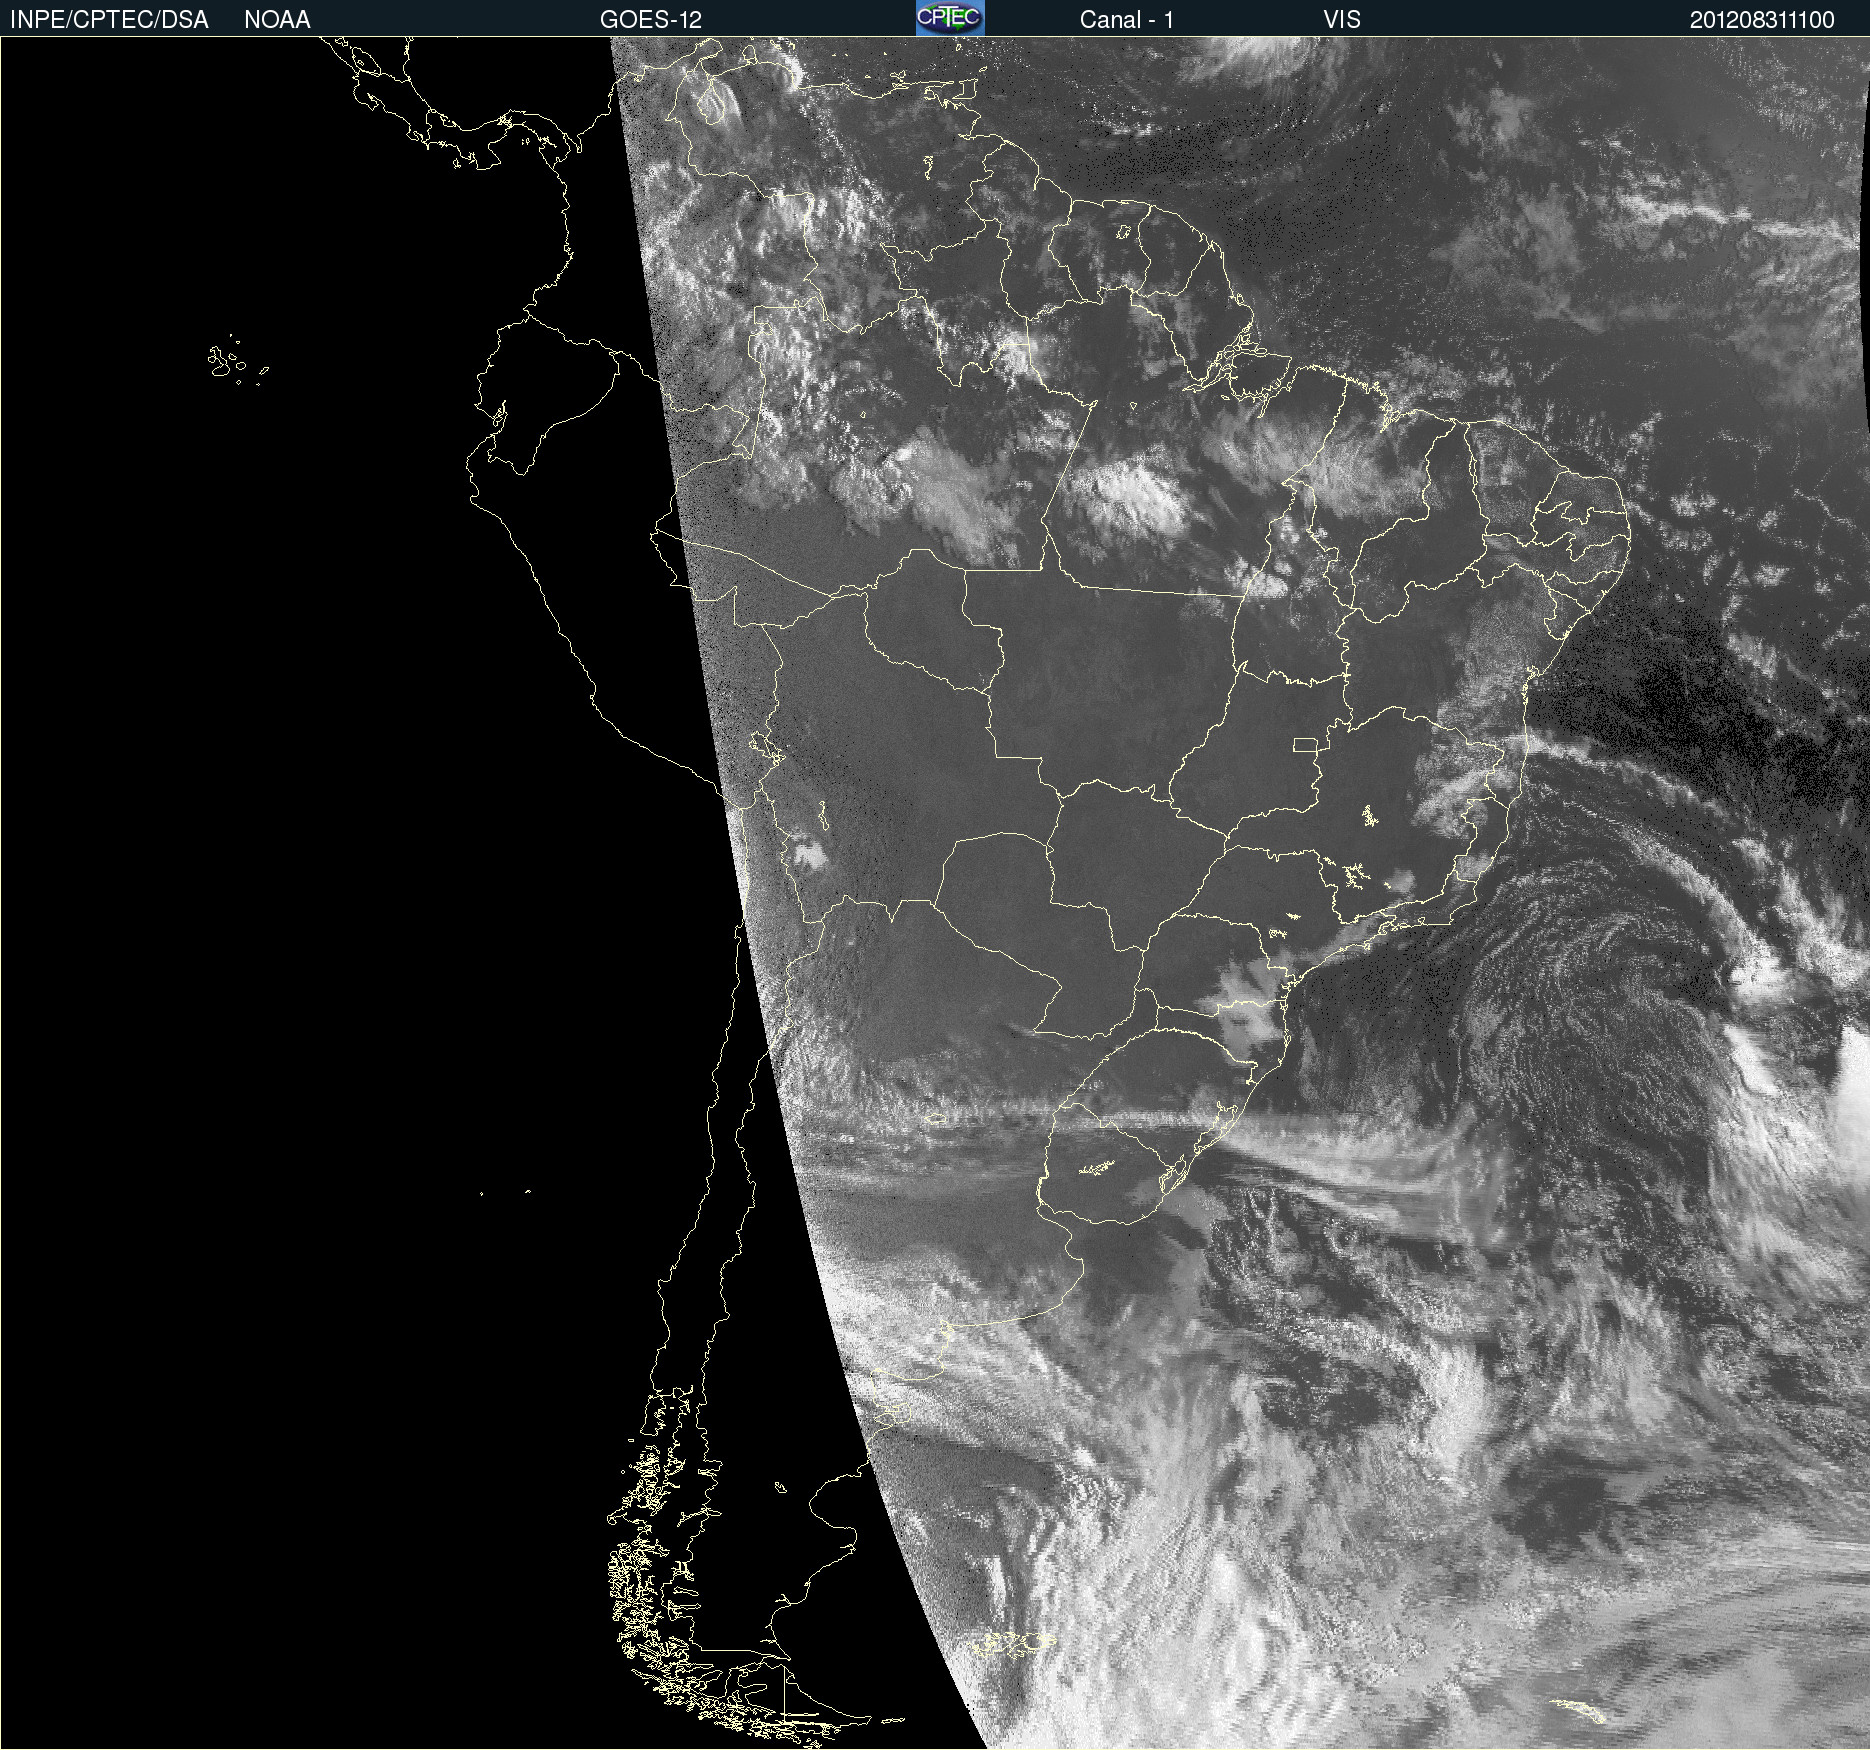The image size is (1870, 1750).
Task: Select the NOAA header label
Action: (277, 20)
